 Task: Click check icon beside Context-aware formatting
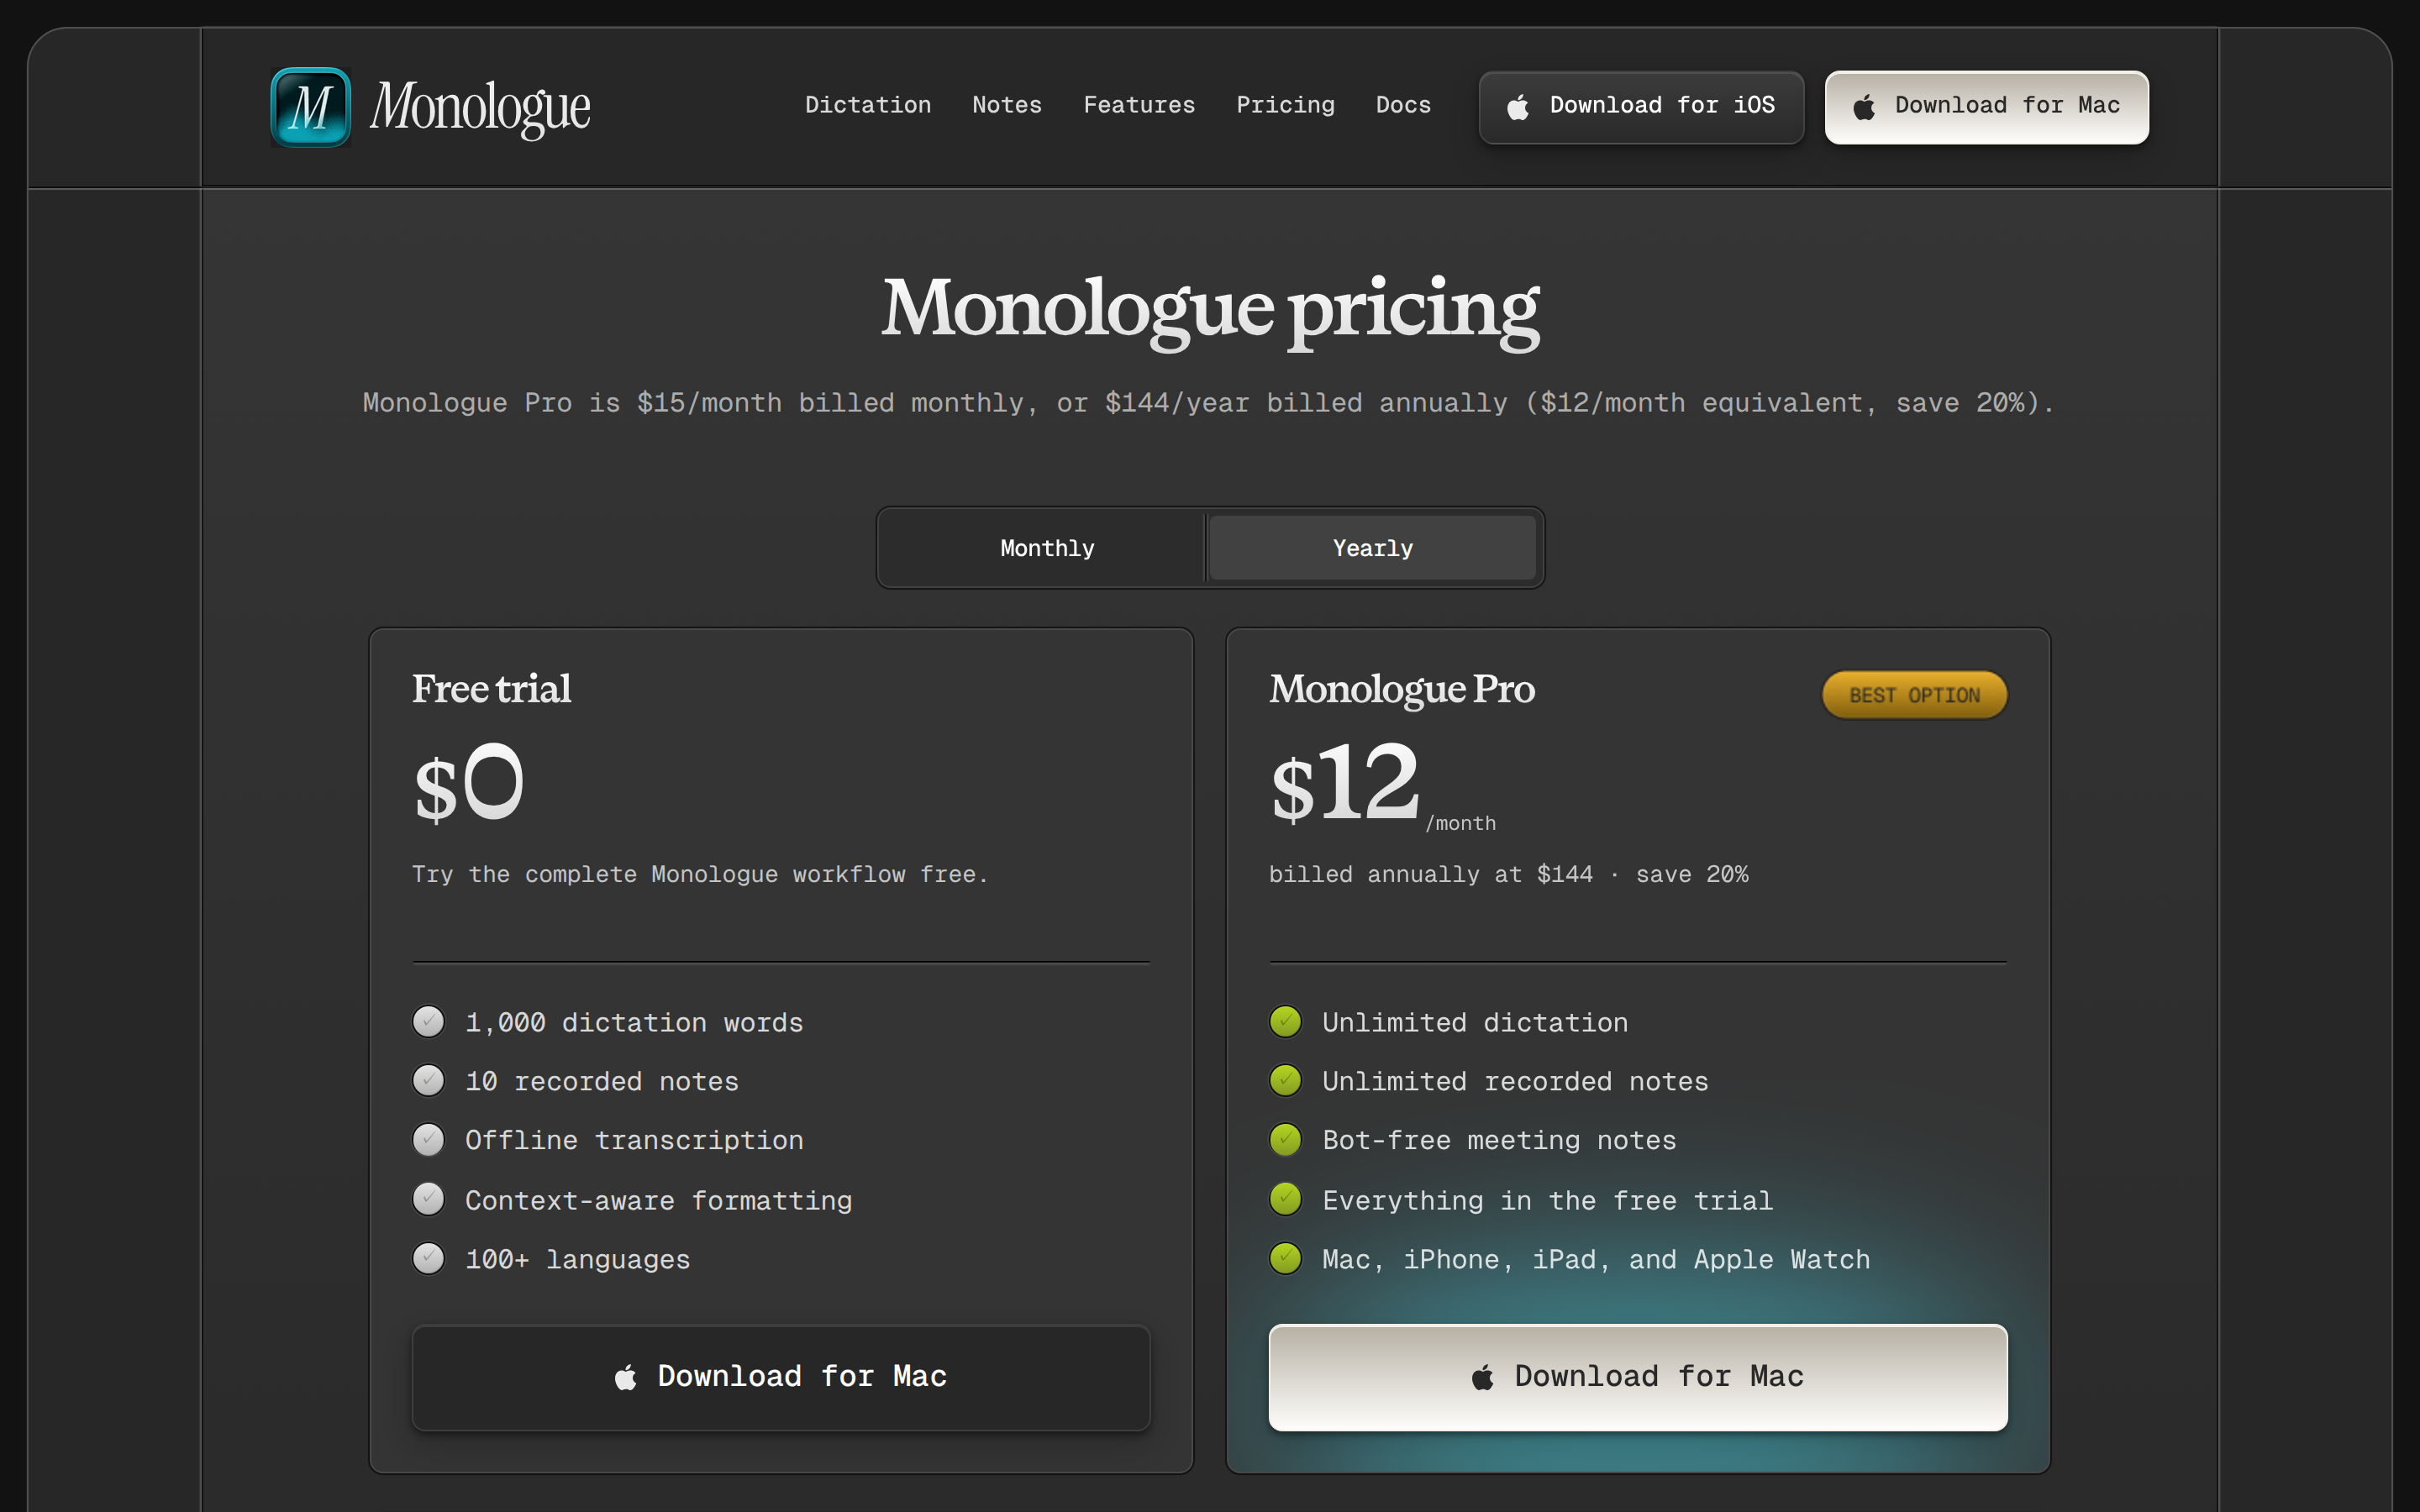429,1199
